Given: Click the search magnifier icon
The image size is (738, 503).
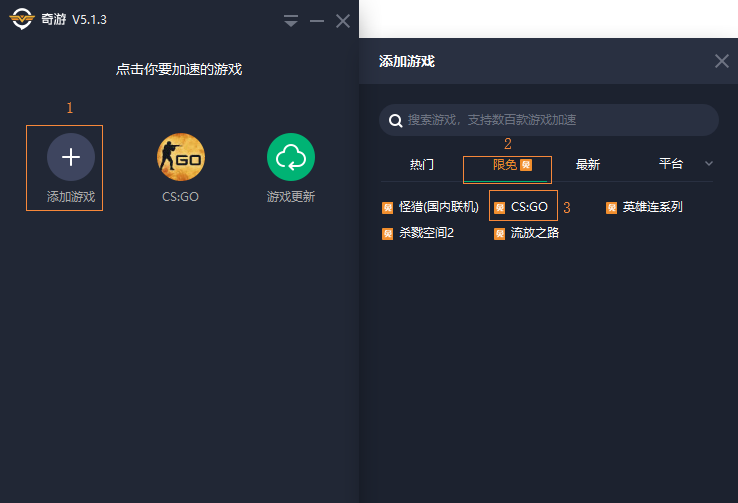Looking at the screenshot, I should 396,120.
